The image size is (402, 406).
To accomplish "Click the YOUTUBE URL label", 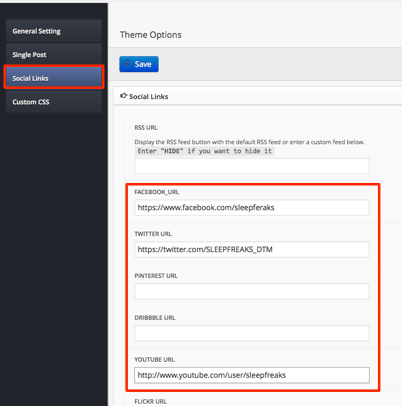I will click(154, 360).
